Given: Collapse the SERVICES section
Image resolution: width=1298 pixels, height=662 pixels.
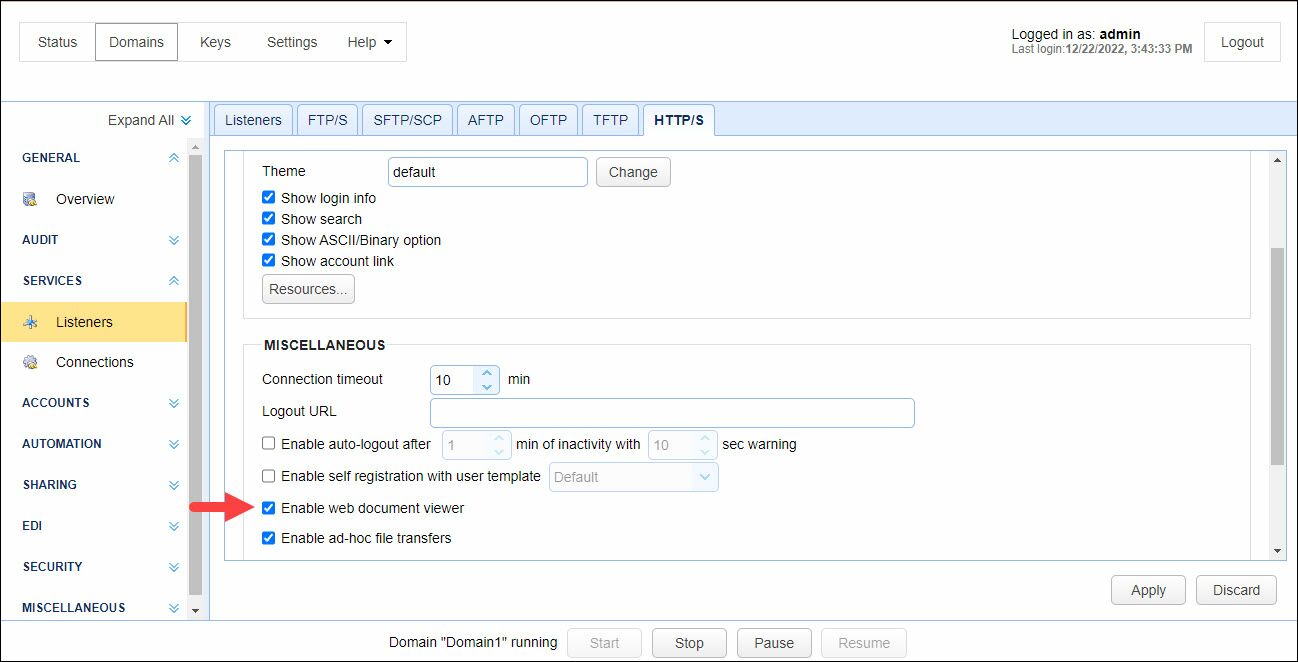Looking at the screenshot, I should tap(173, 280).
